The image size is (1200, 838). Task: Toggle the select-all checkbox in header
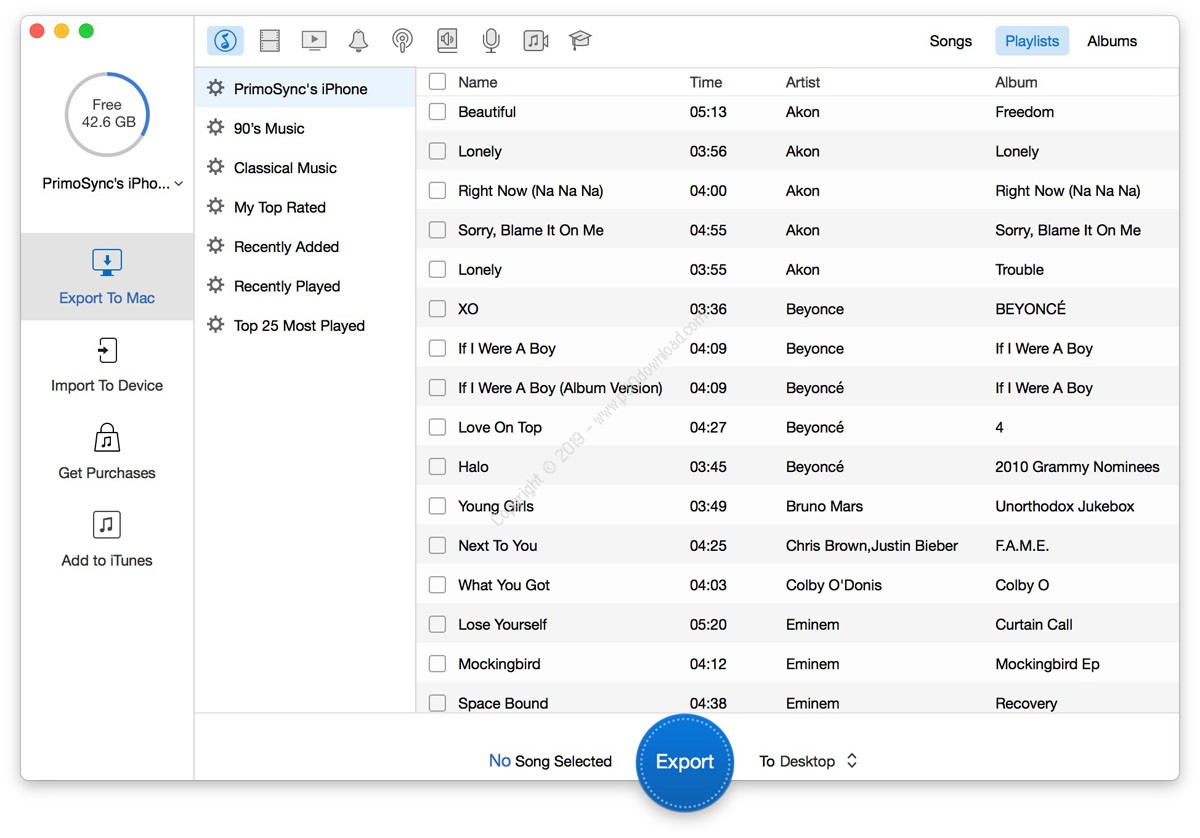[x=437, y=82]
